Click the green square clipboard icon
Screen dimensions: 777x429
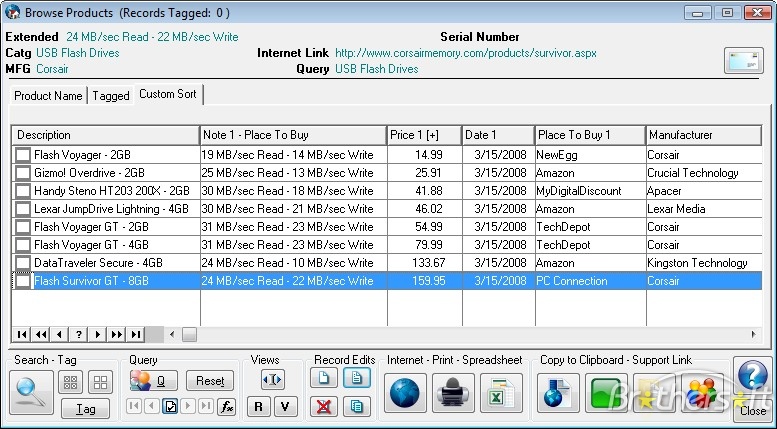click(x=606, y=393)
